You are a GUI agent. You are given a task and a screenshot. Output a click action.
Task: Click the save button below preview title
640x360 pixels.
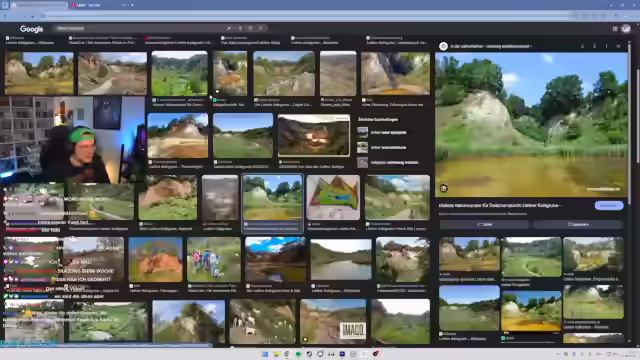[578, 224]
